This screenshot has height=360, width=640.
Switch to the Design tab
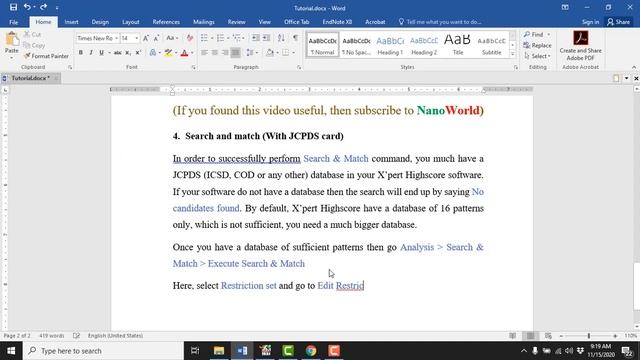coord(100,22)
